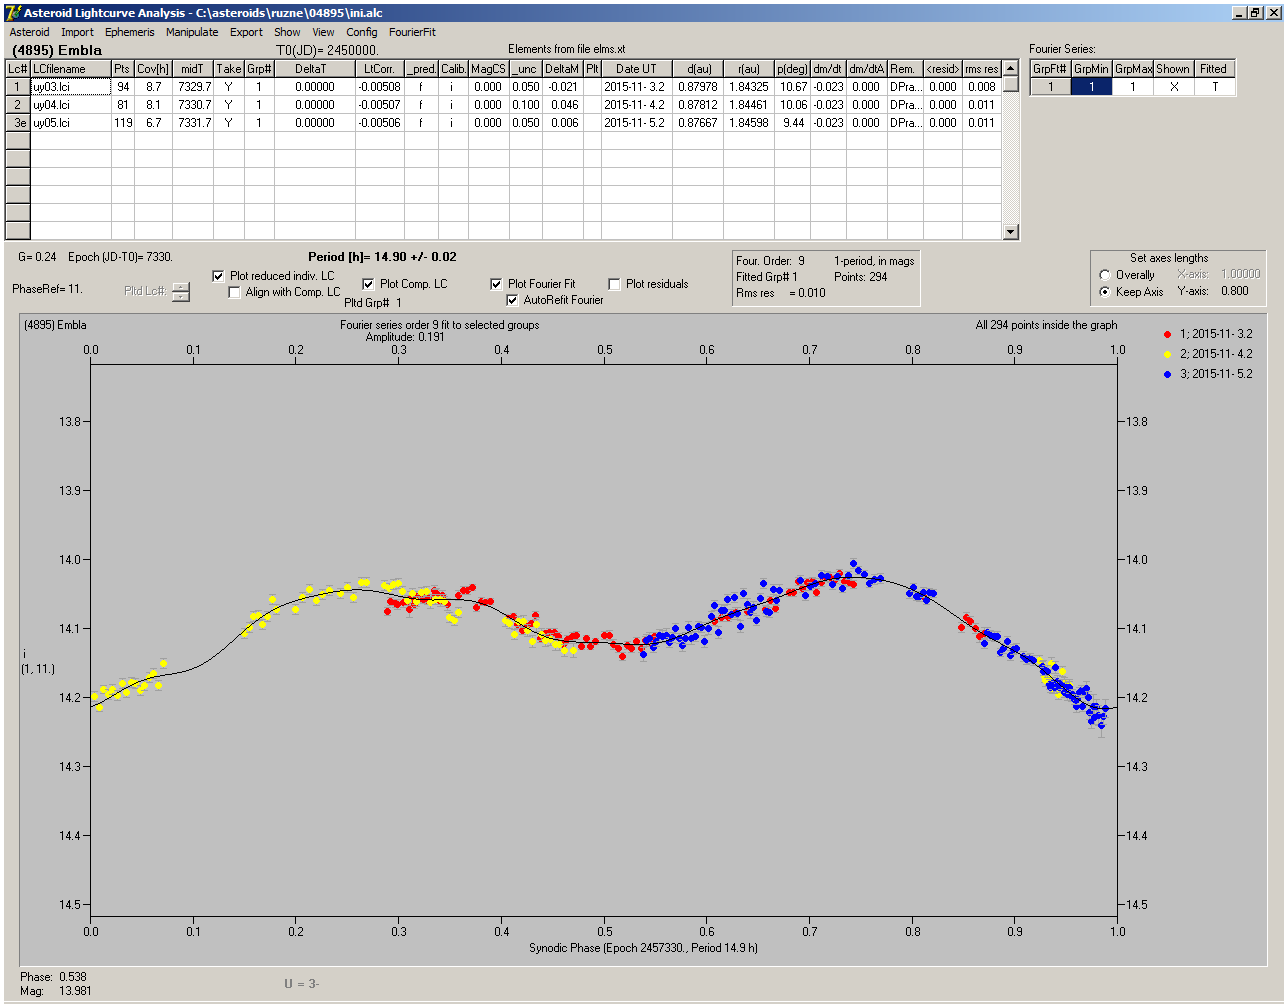Click the Amplitude: 0.191 label
The image size is (1288, 1004).
pos(405,338)
